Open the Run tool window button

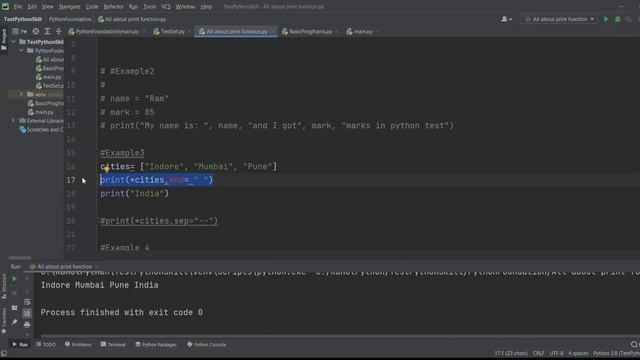click(x=20, y=344)
